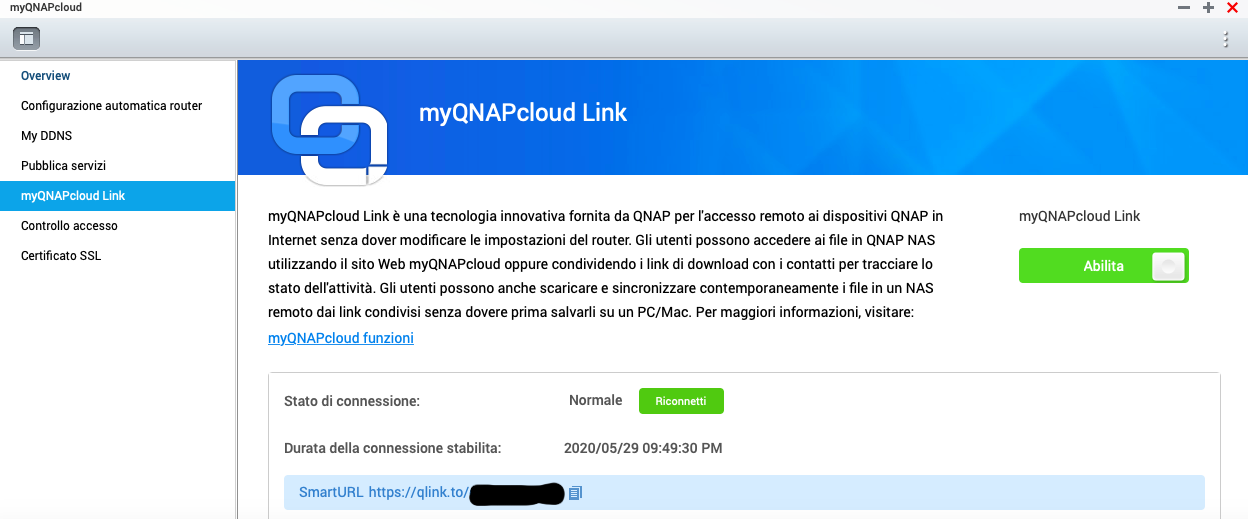
Task: Close the myQNAPcloud window
Action: tap(1232, 8)
